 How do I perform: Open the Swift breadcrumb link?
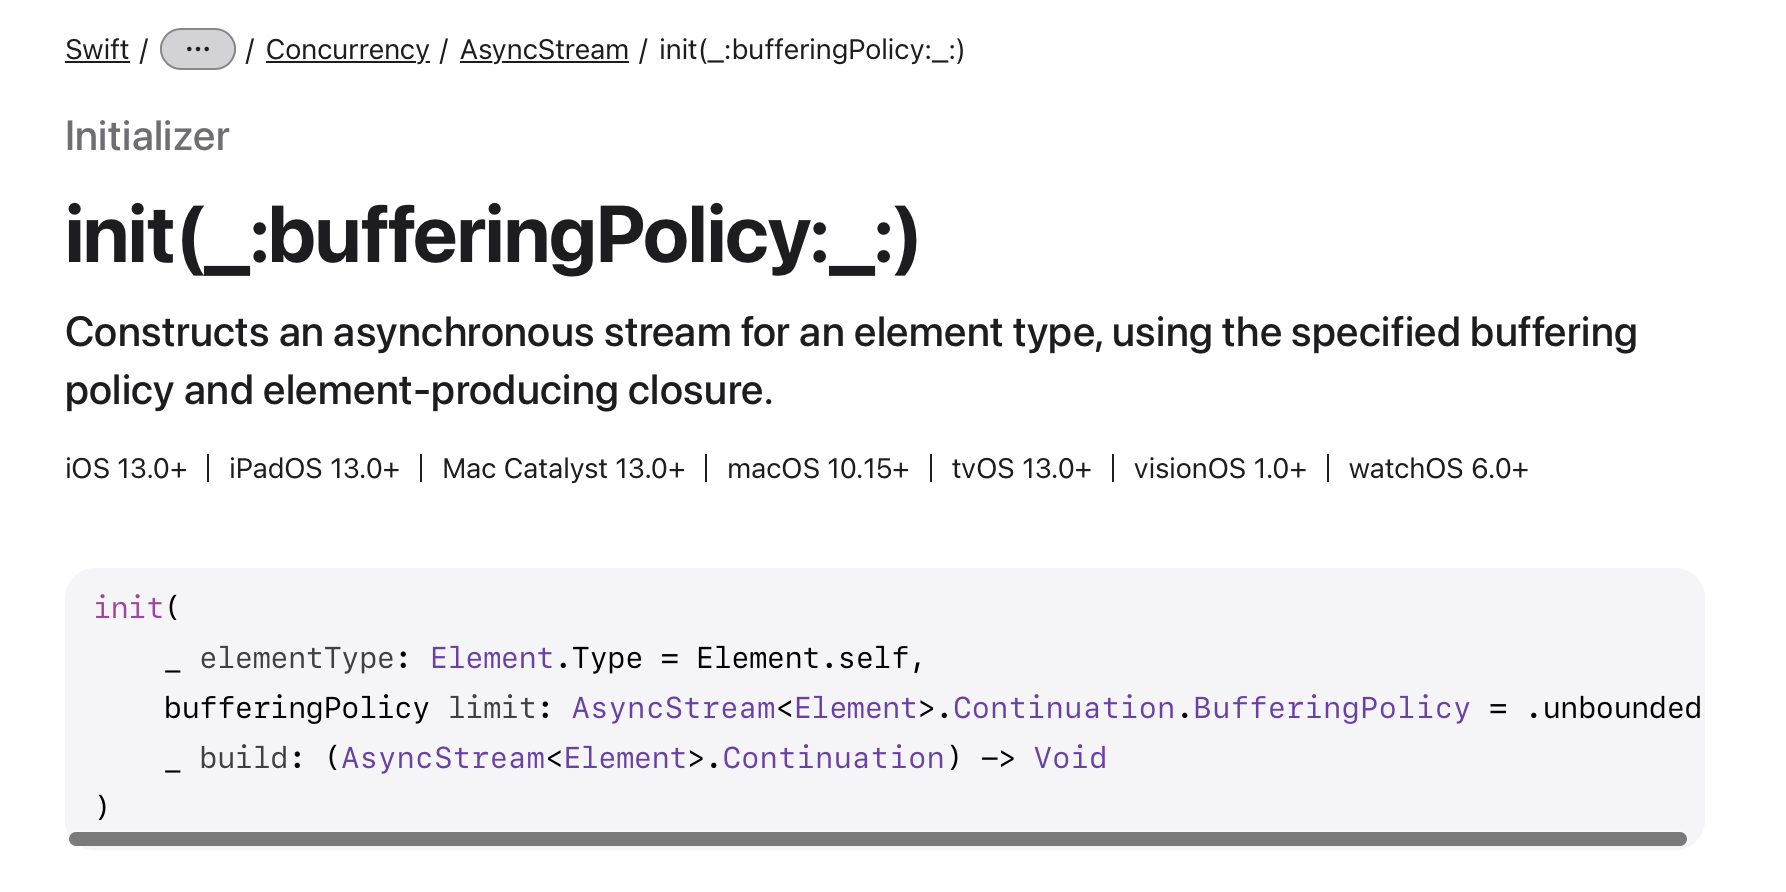click(97, 49)
